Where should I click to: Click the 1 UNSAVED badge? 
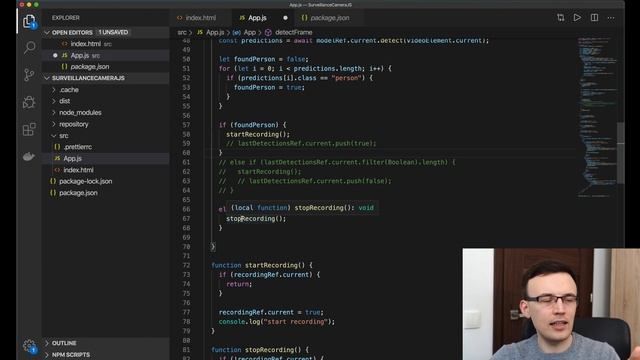[x=113, y=32]
